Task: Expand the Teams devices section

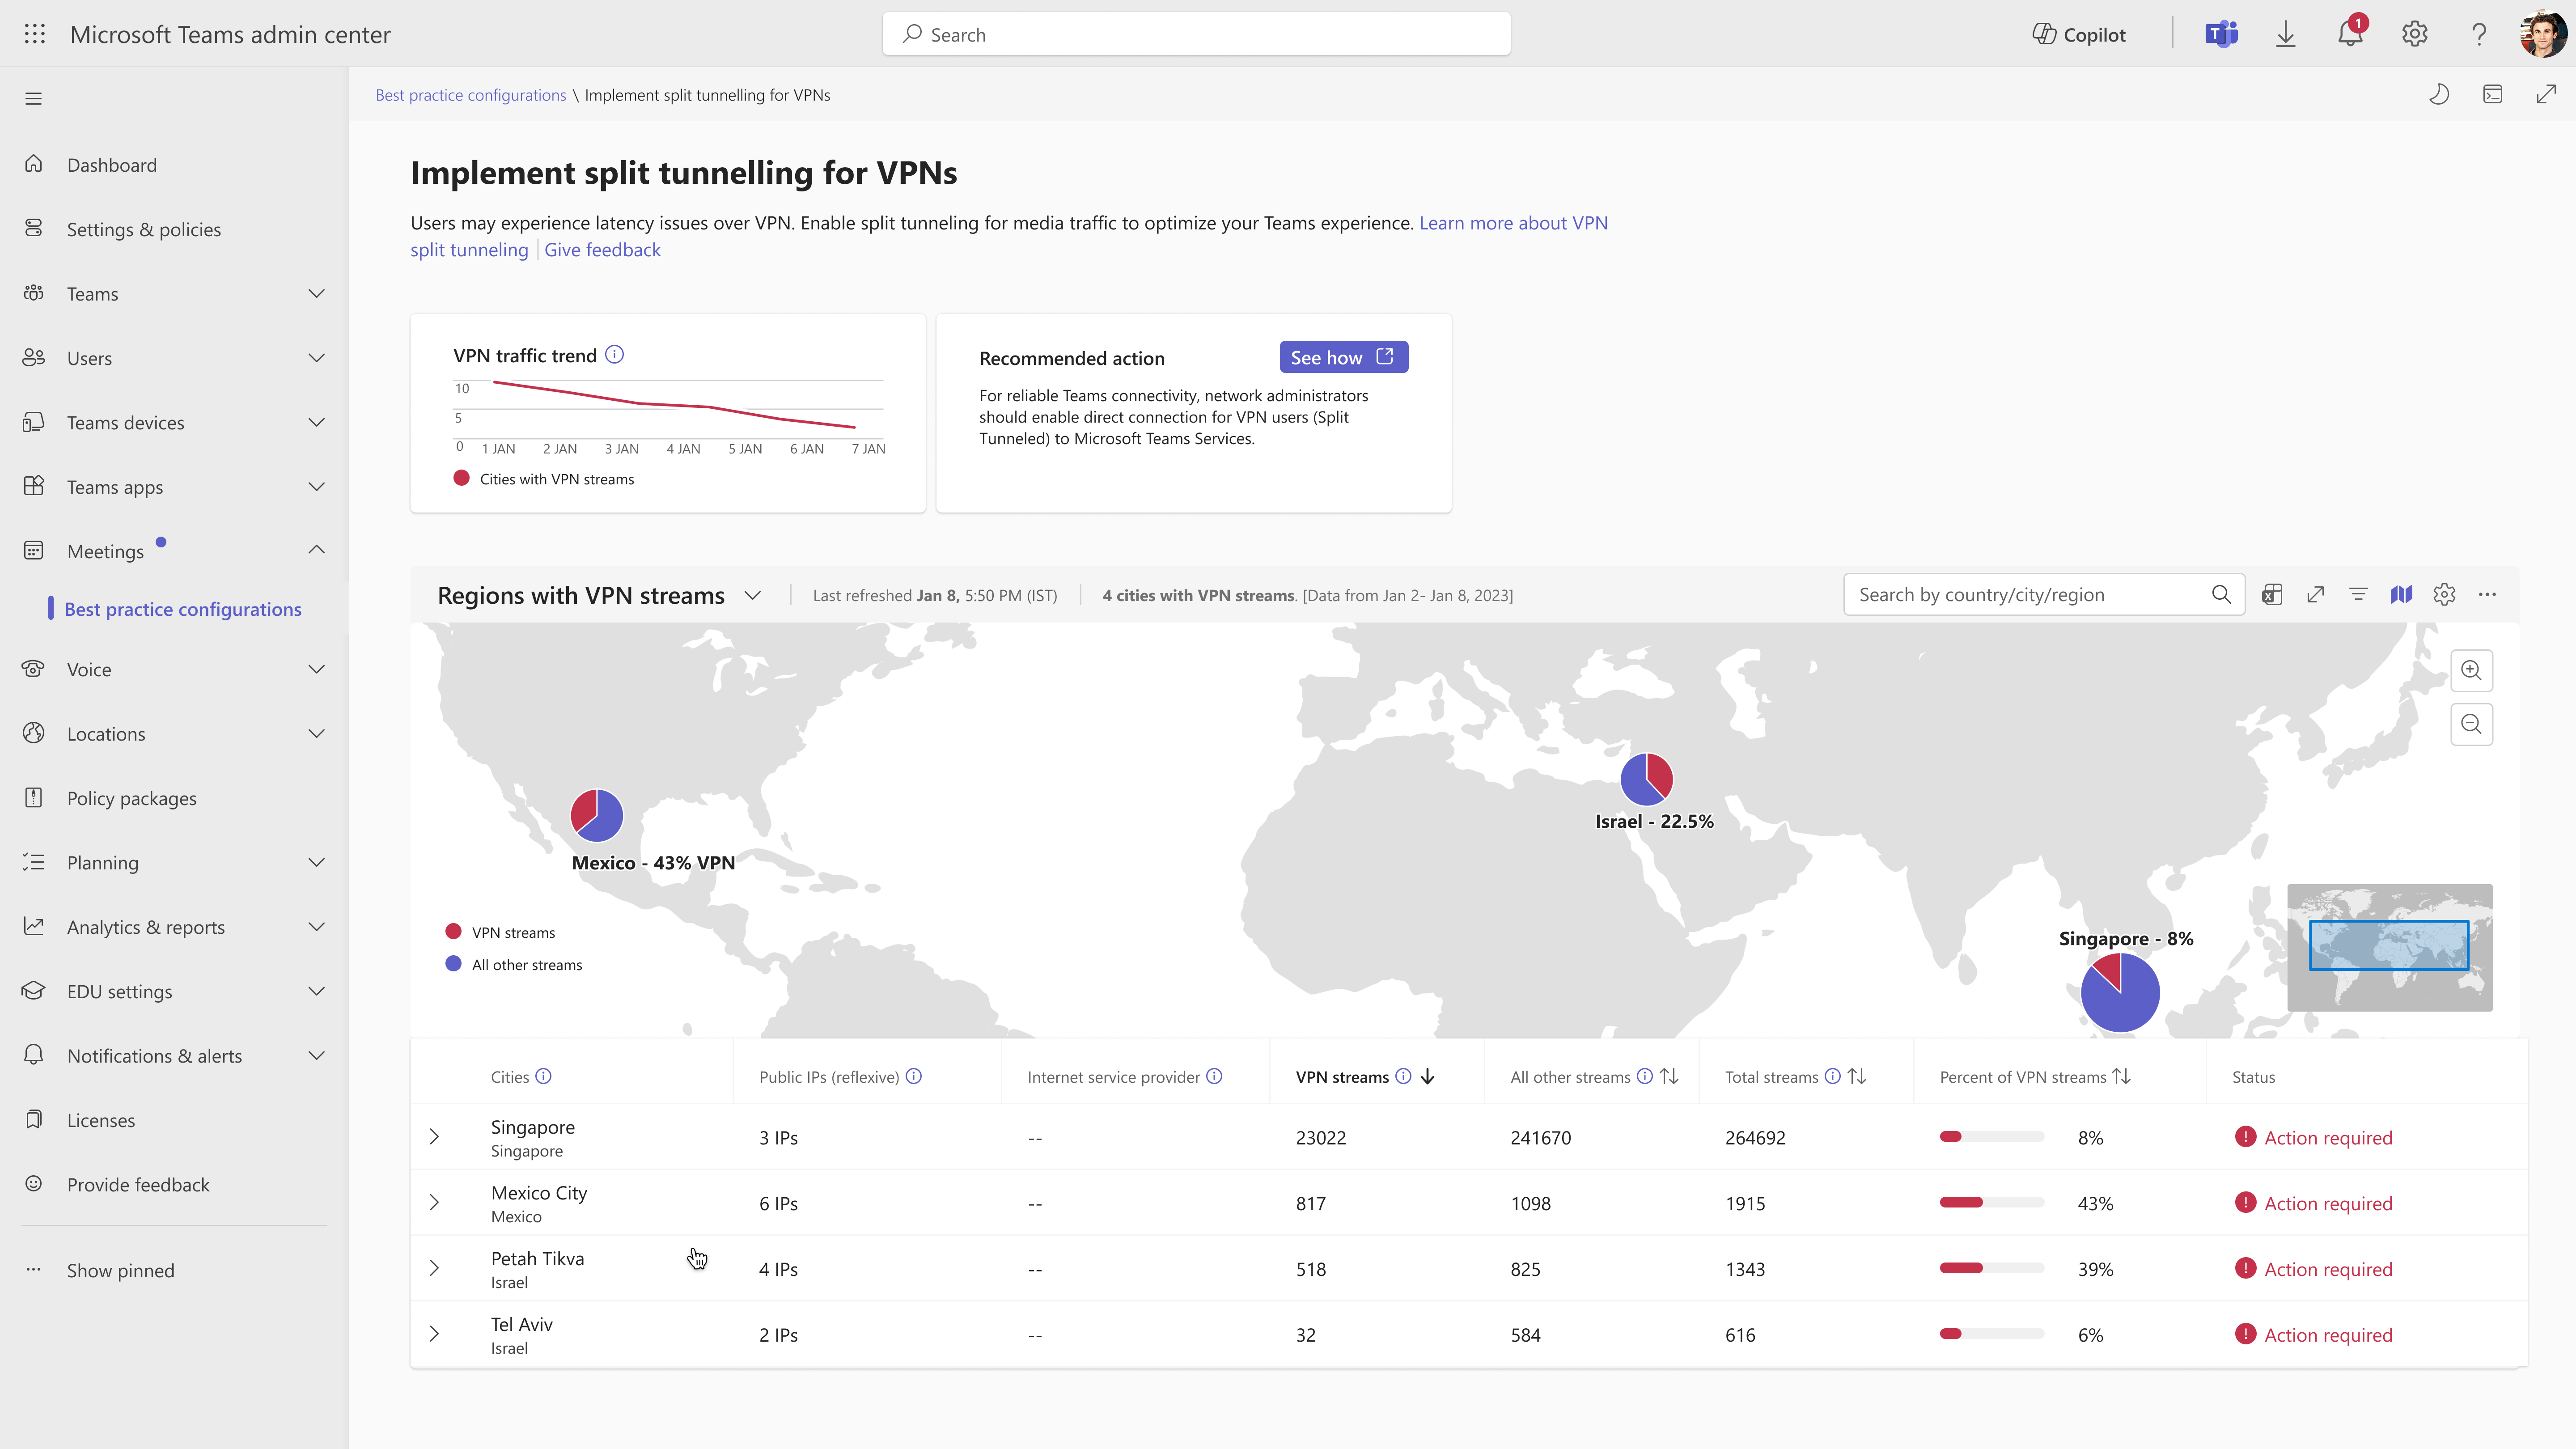Action: click(317, 423)
